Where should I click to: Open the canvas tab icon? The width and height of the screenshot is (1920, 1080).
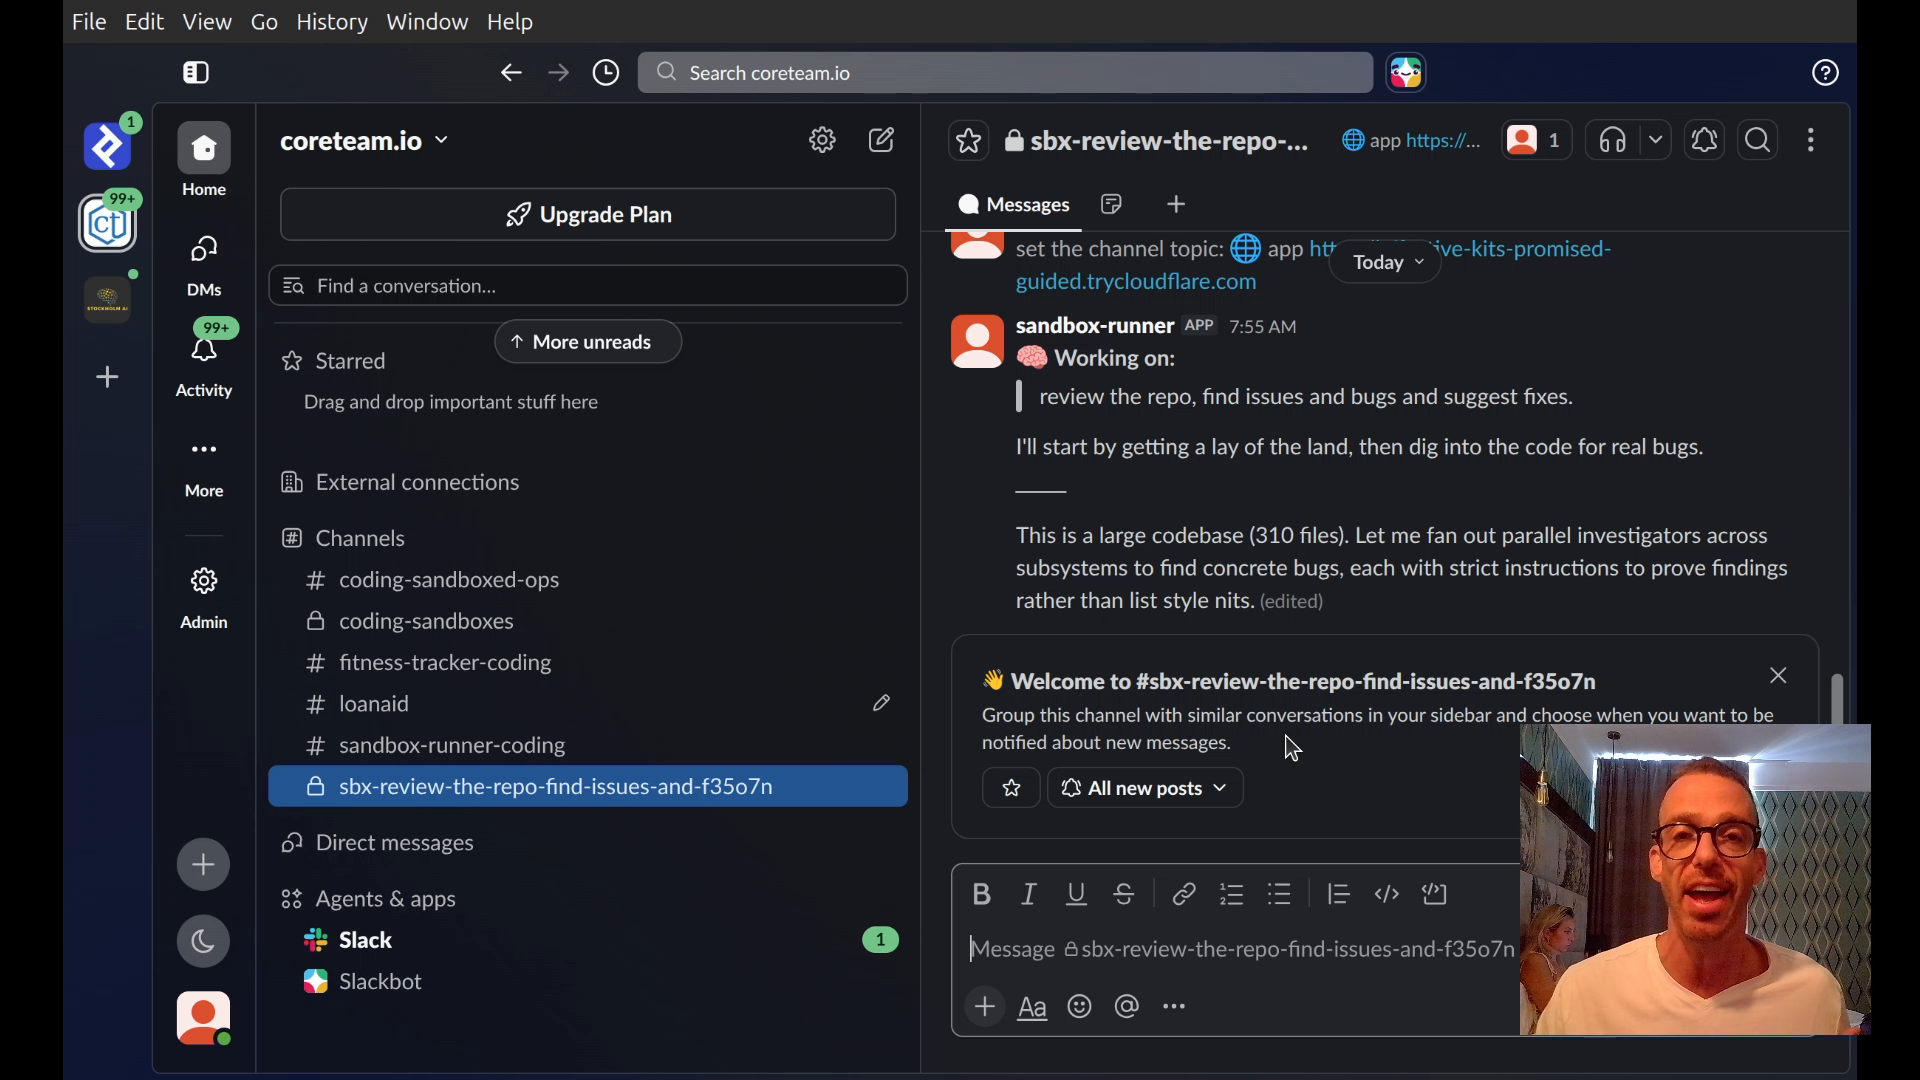pyautogui.click(x=1113, y=205)
